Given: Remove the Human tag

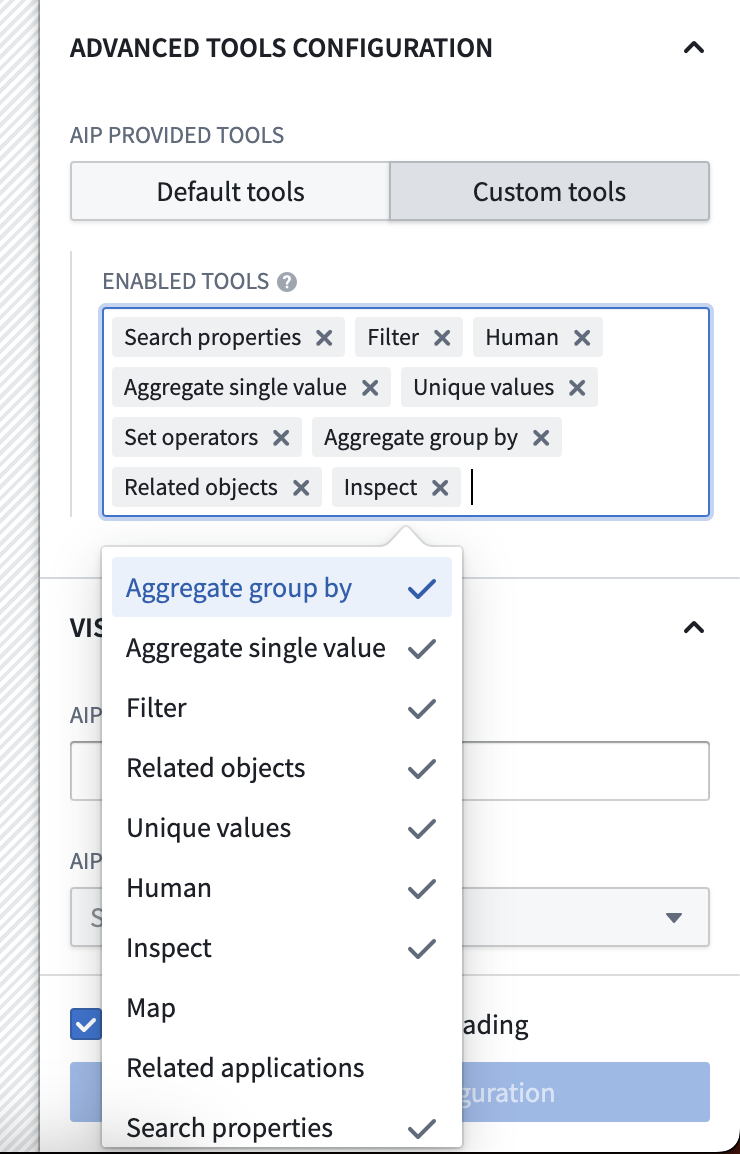Looking at the screenshot, I should point(582,338).
